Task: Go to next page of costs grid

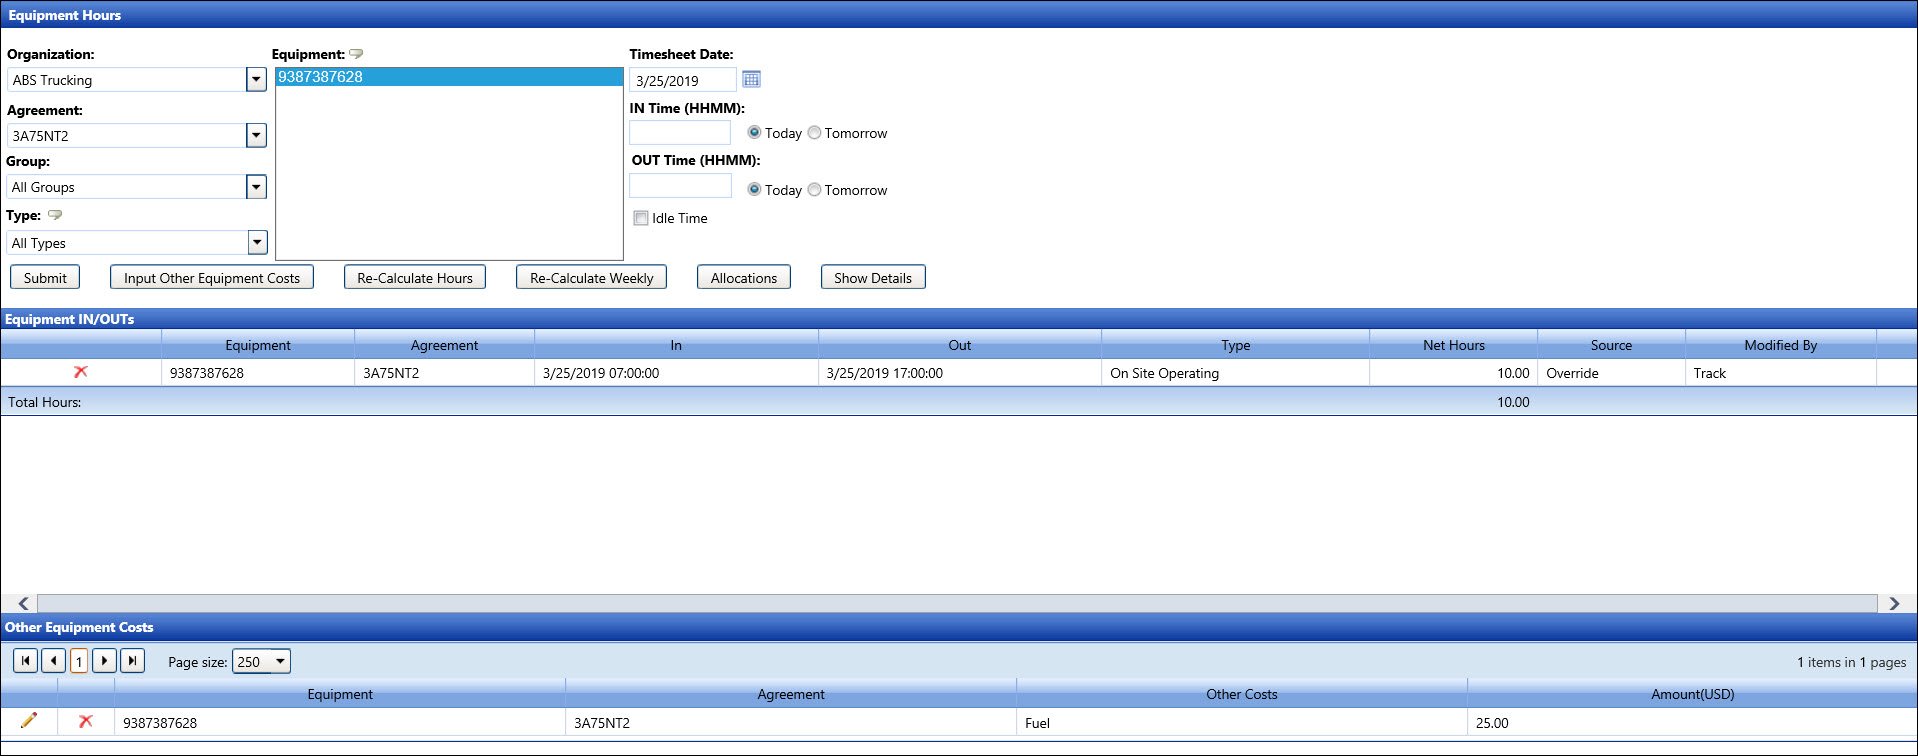Action: 105,661
